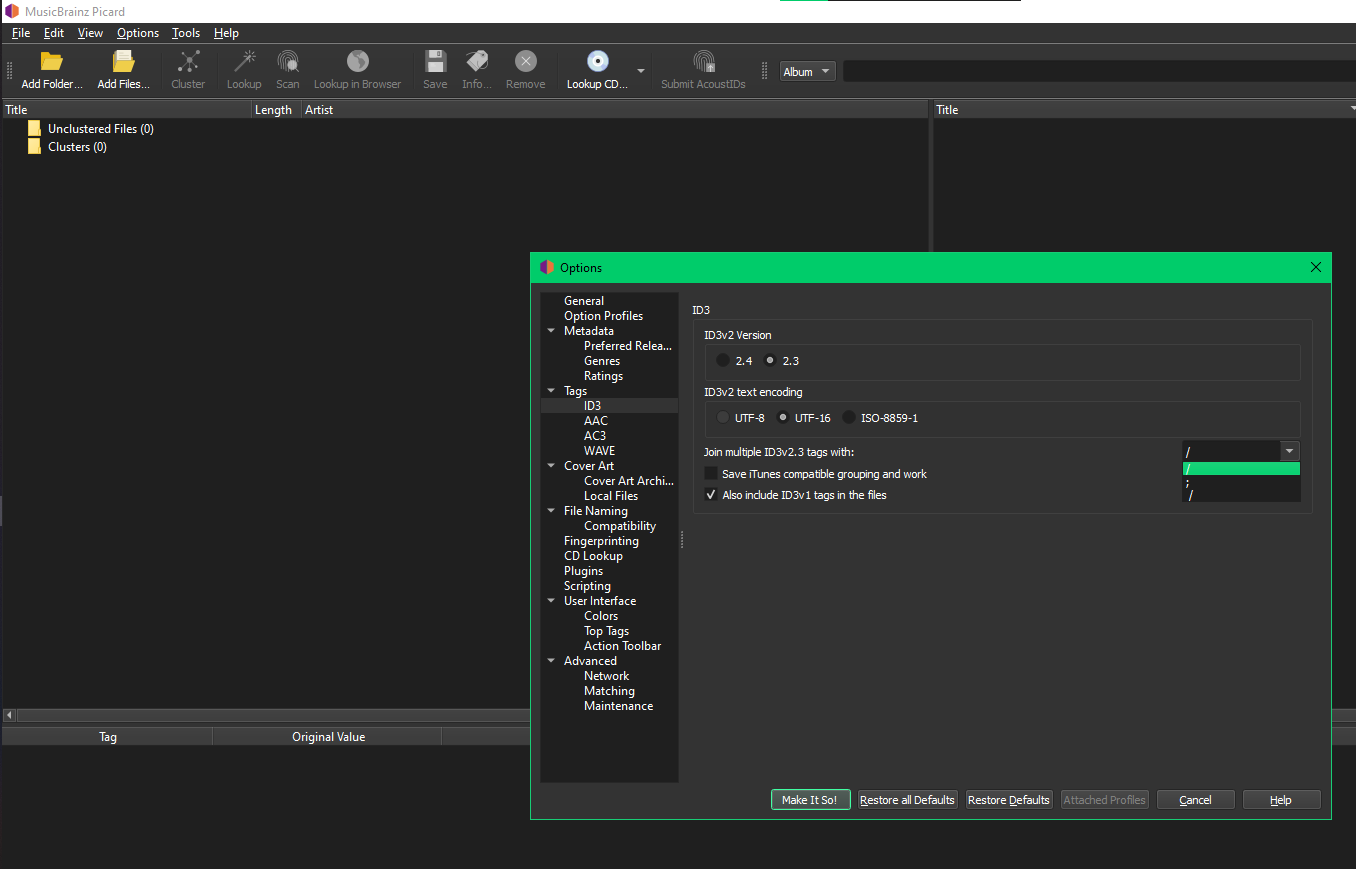The image size is (1356, 869).
Task: Click the main window search field
Action: click(1099, 71)
